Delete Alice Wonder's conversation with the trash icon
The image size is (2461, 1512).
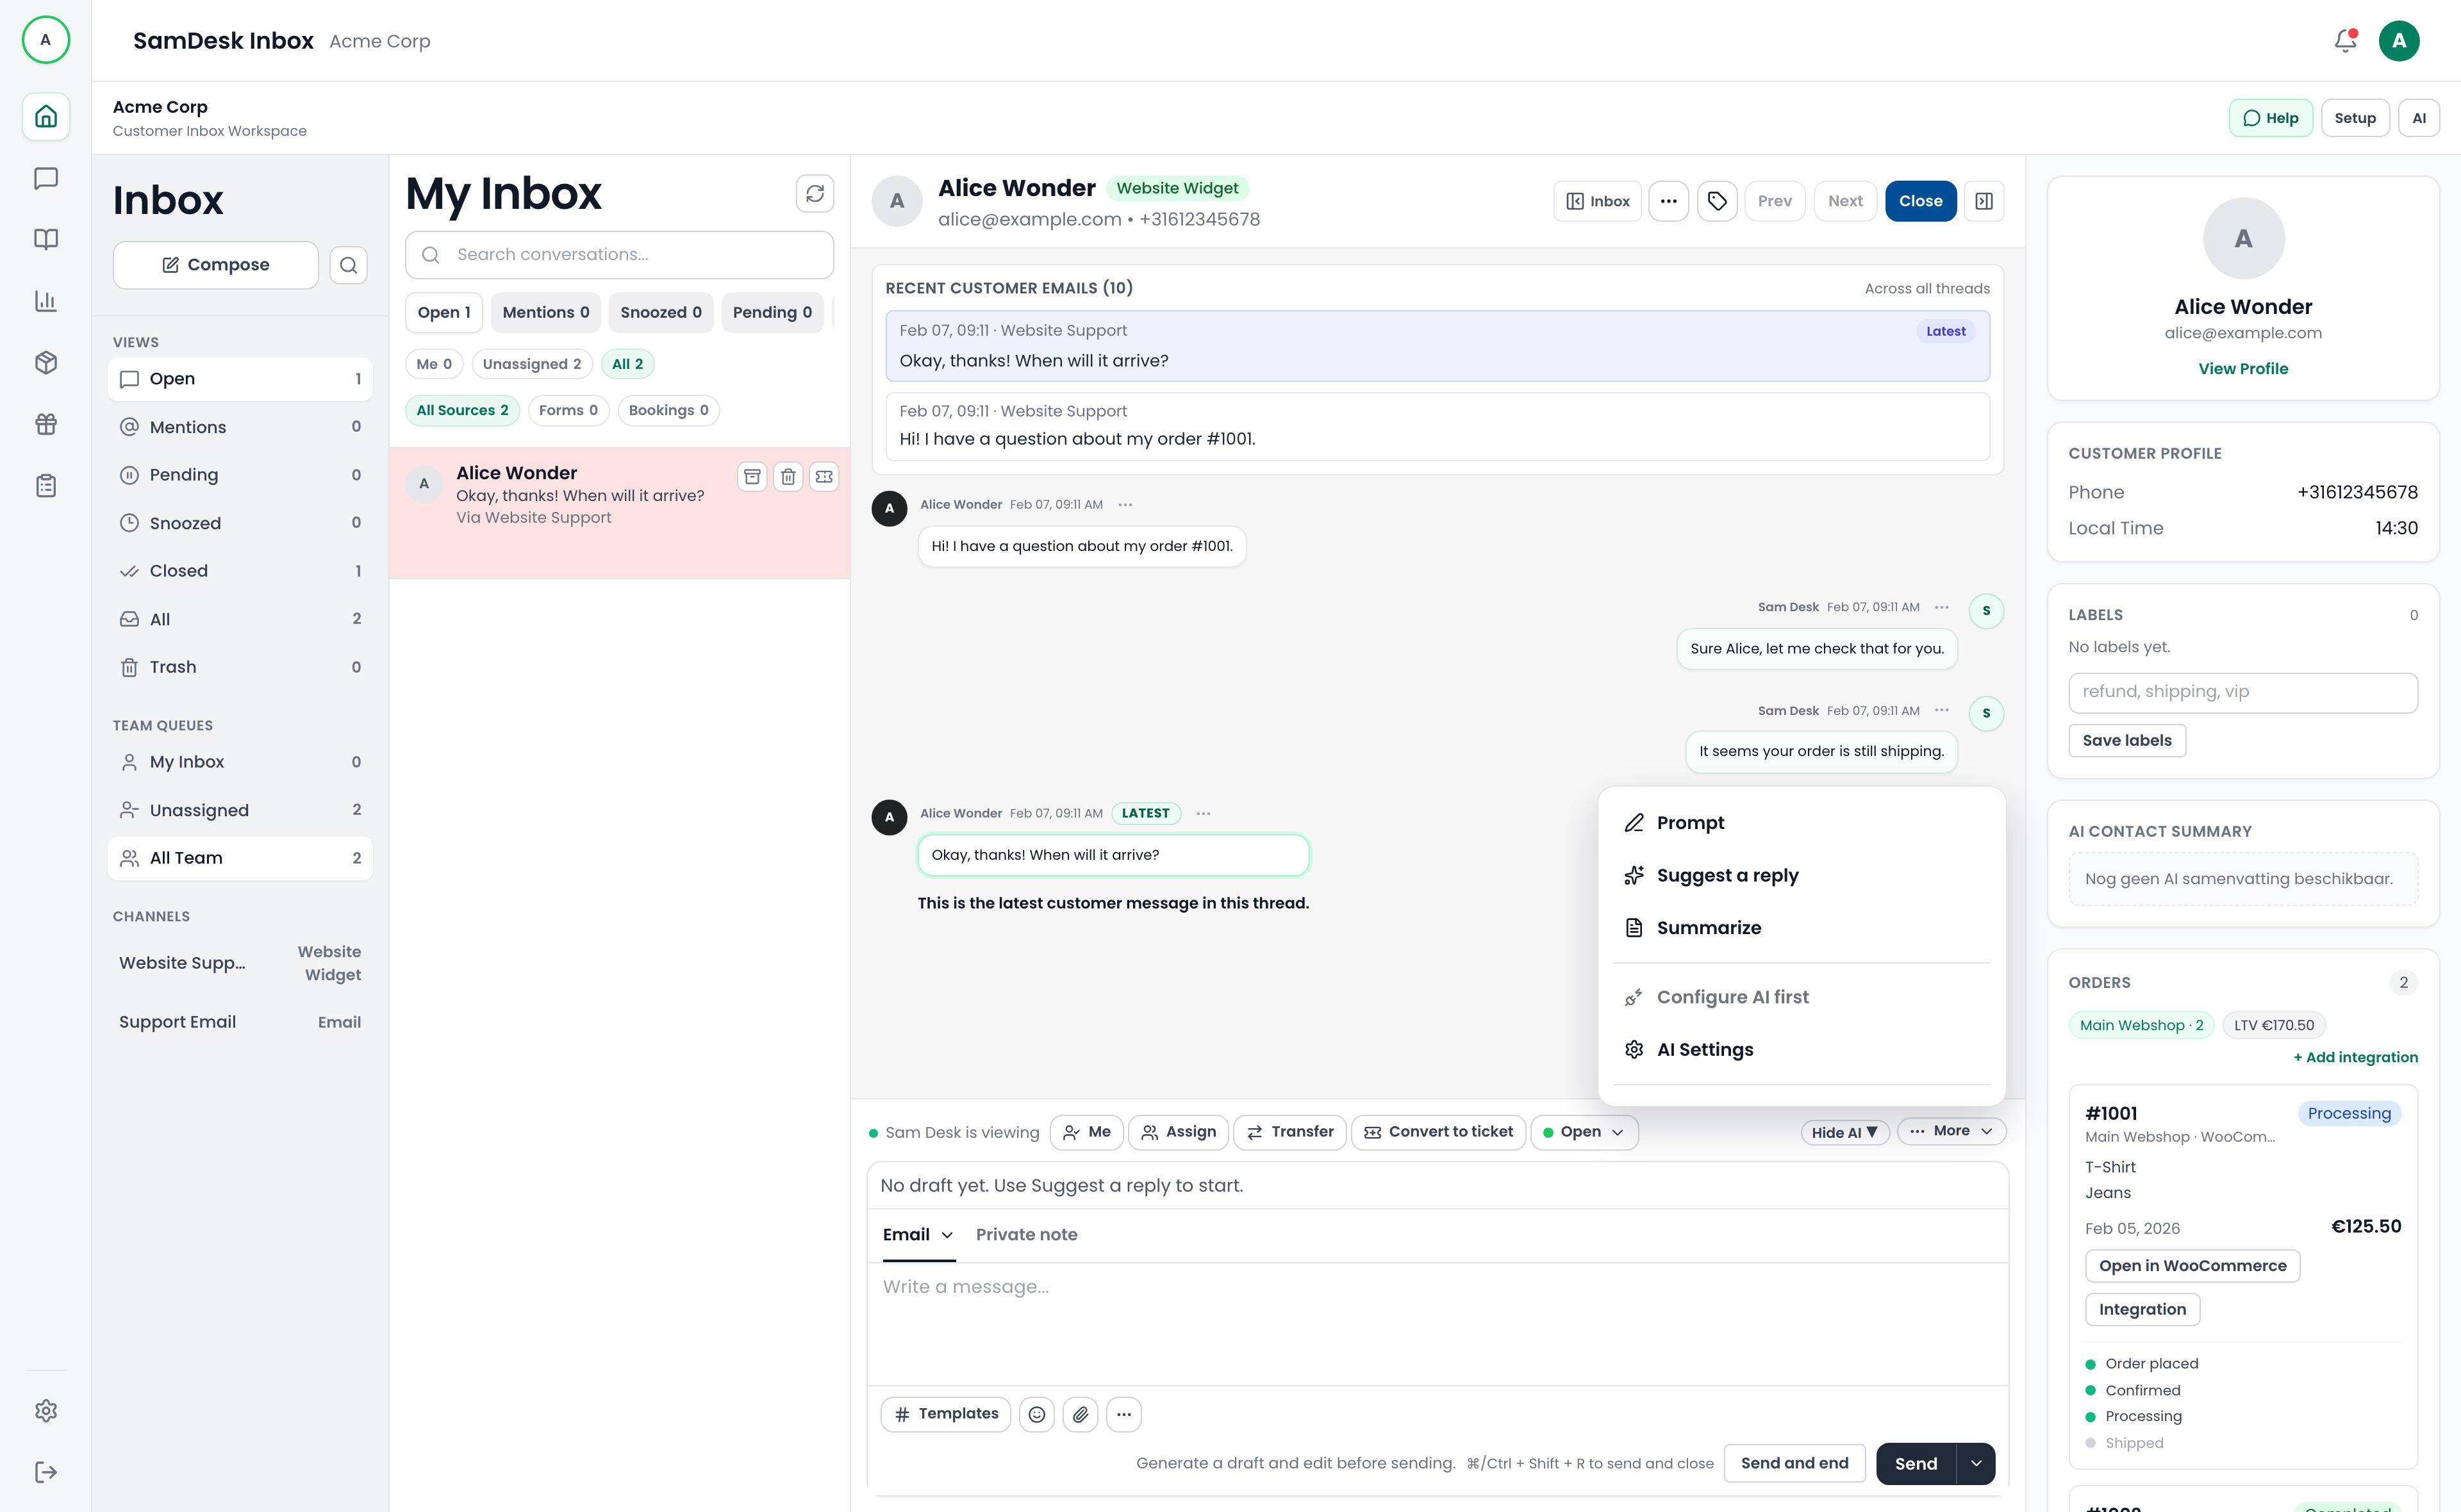(788, 476)
